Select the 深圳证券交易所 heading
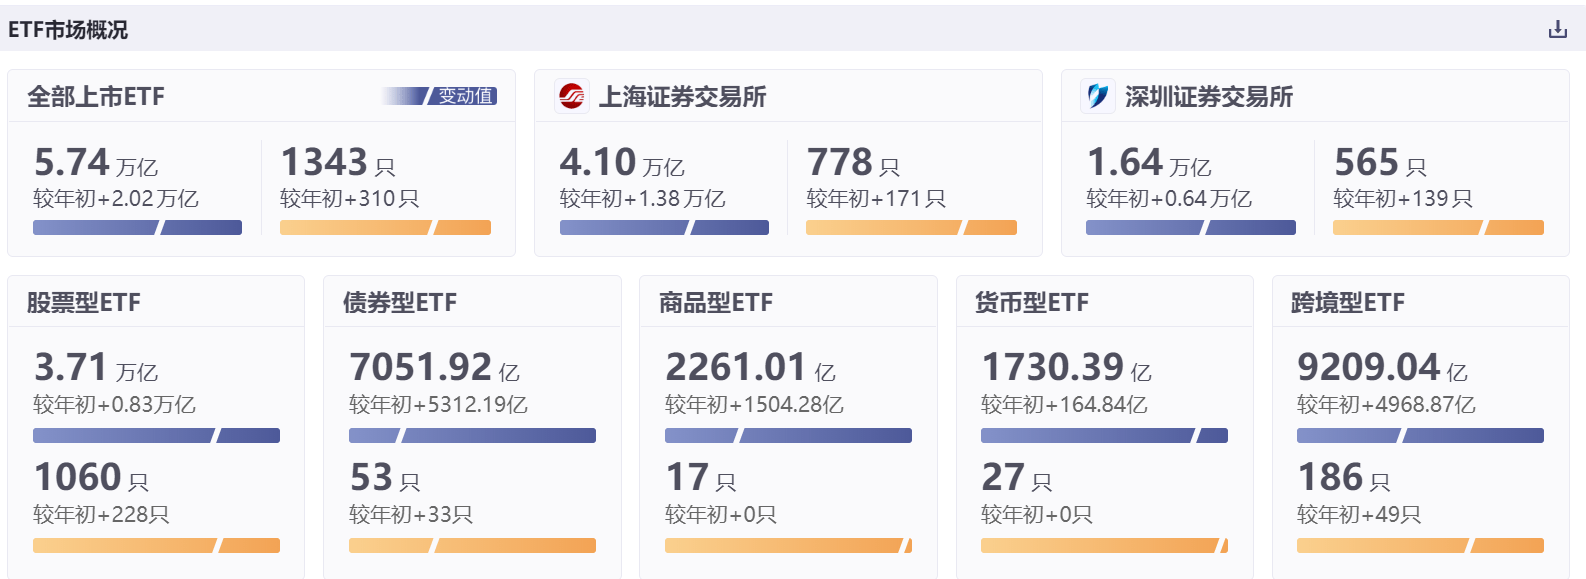This screenshot has width=1586, height=579. tap(1208, 97)
